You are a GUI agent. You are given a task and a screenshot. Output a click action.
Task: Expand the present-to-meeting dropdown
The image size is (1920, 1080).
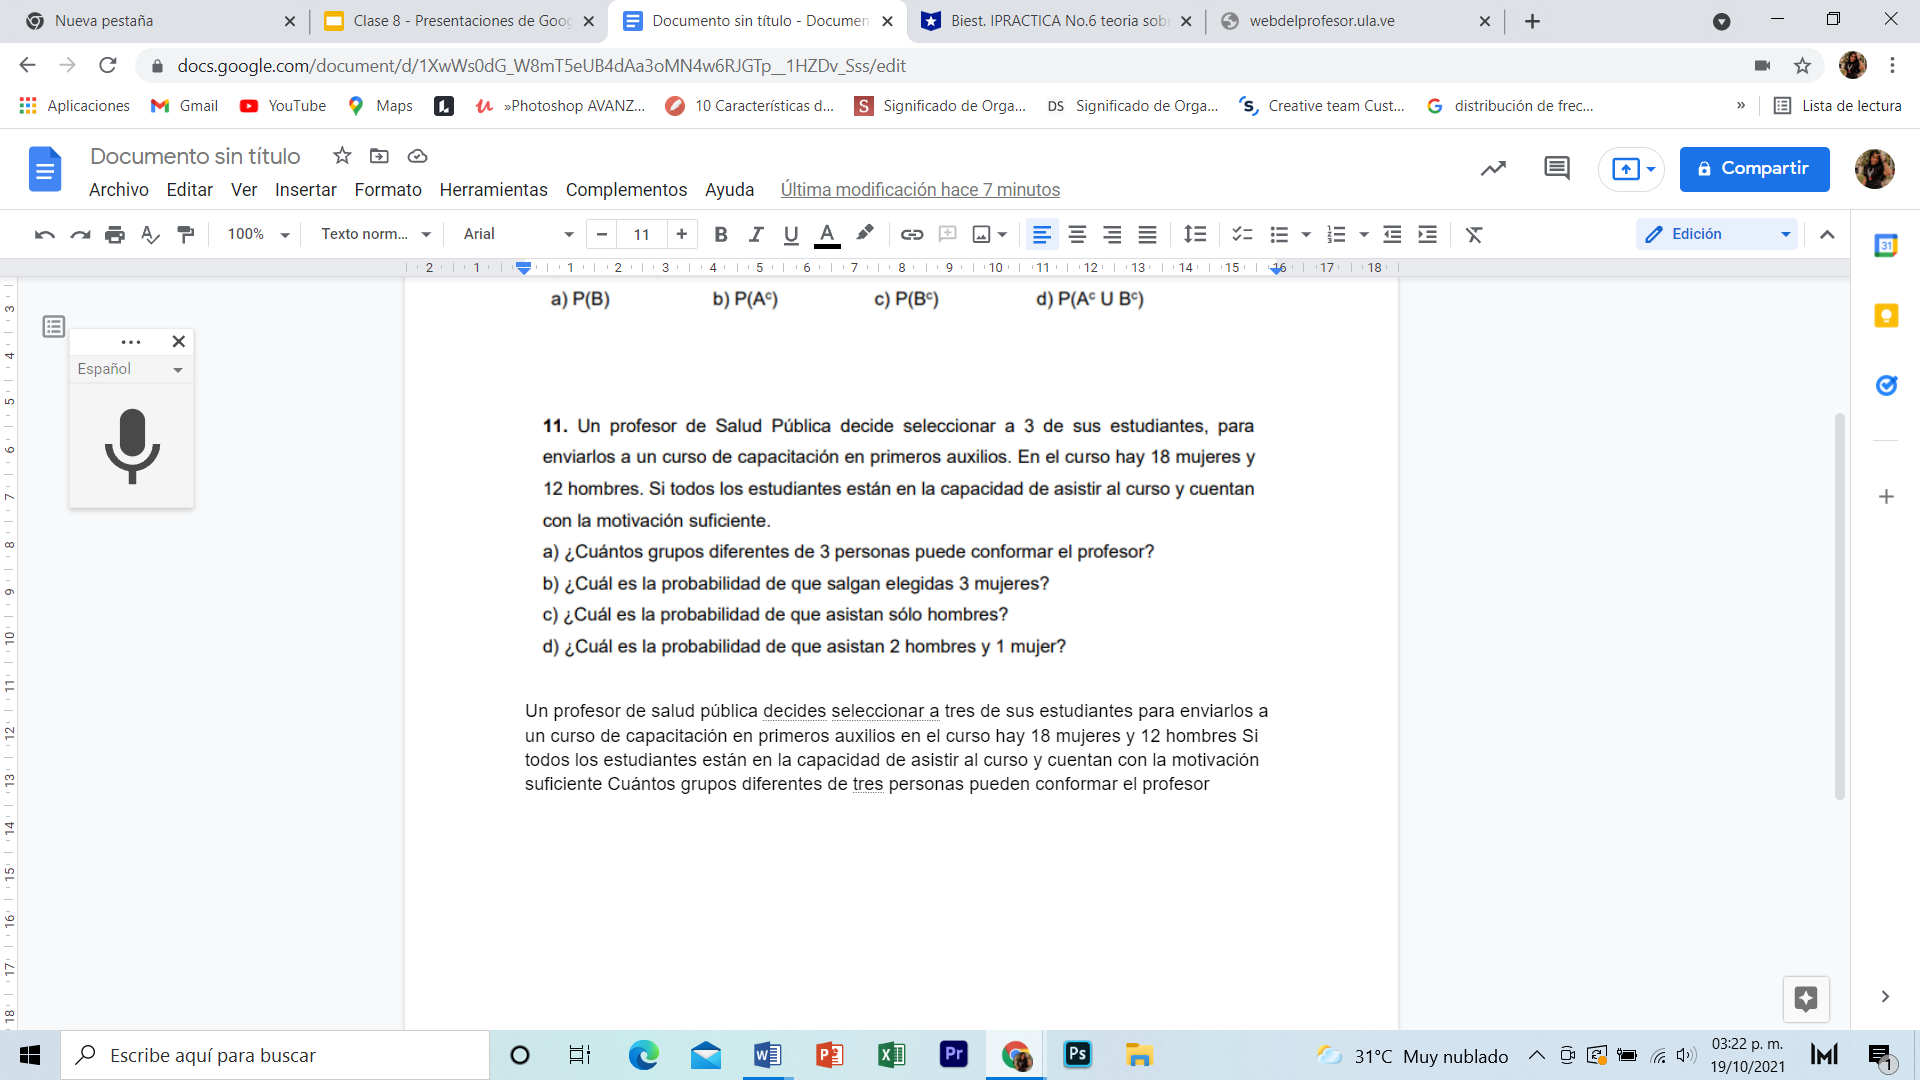point(1651,169)
